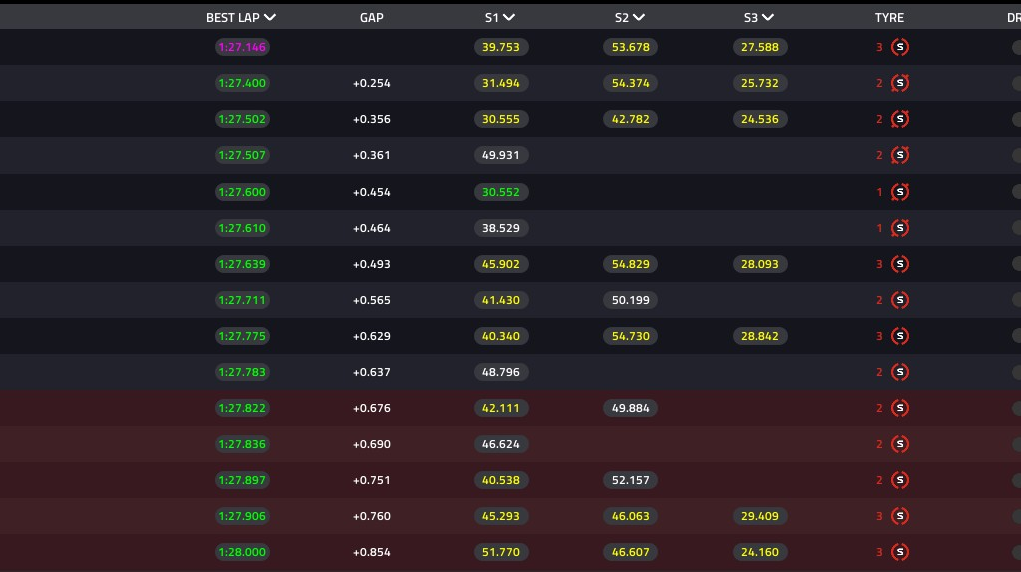1021x572 pixels.
Task: Open the S1 column chevron
Action: point(509,18)
